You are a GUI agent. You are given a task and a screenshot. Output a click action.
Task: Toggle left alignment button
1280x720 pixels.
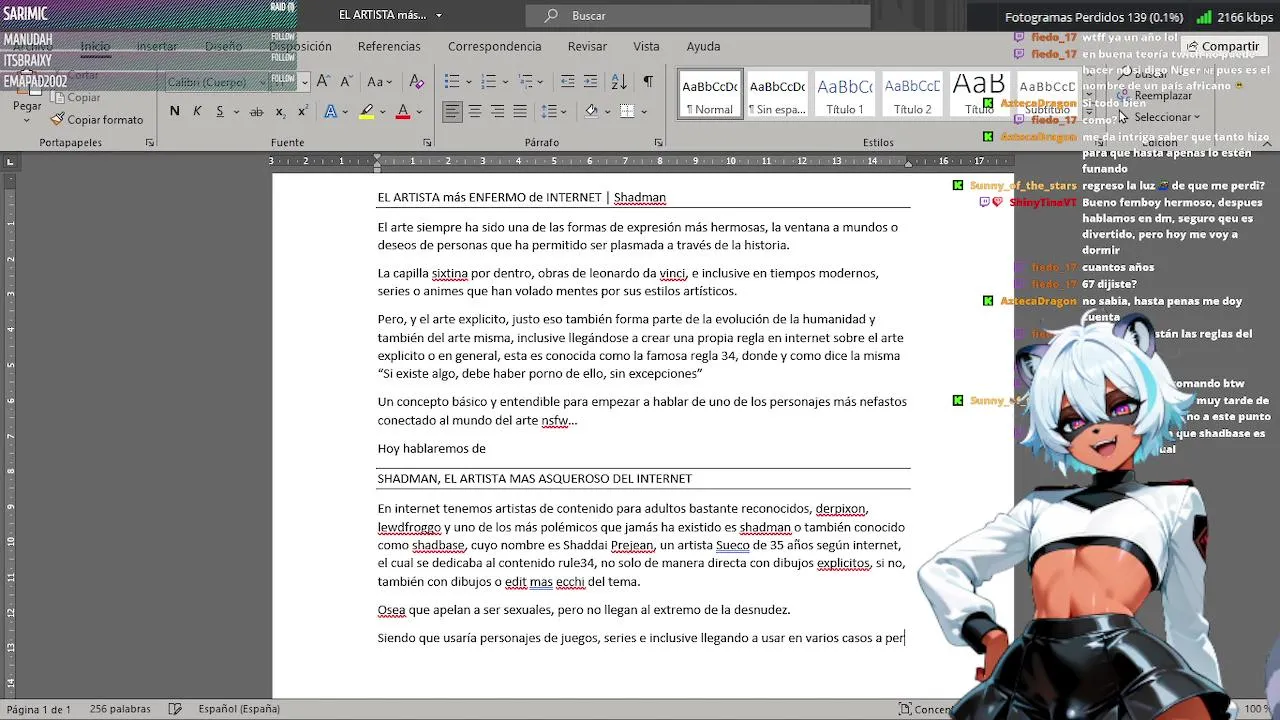[453, 111]
